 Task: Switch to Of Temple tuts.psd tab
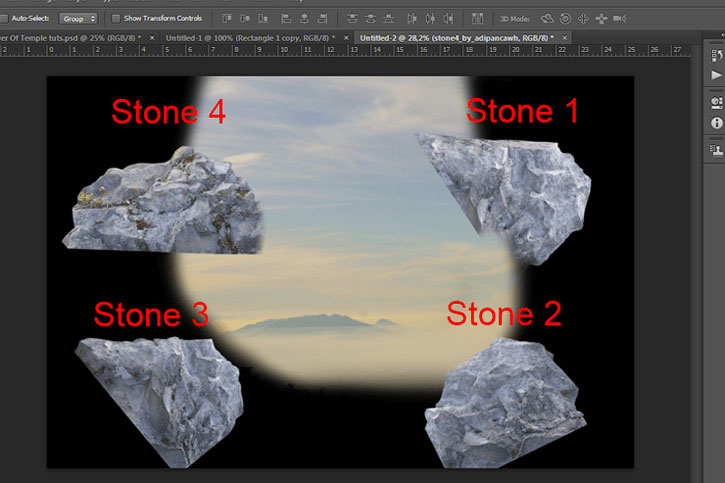click(x=71, y=38)
